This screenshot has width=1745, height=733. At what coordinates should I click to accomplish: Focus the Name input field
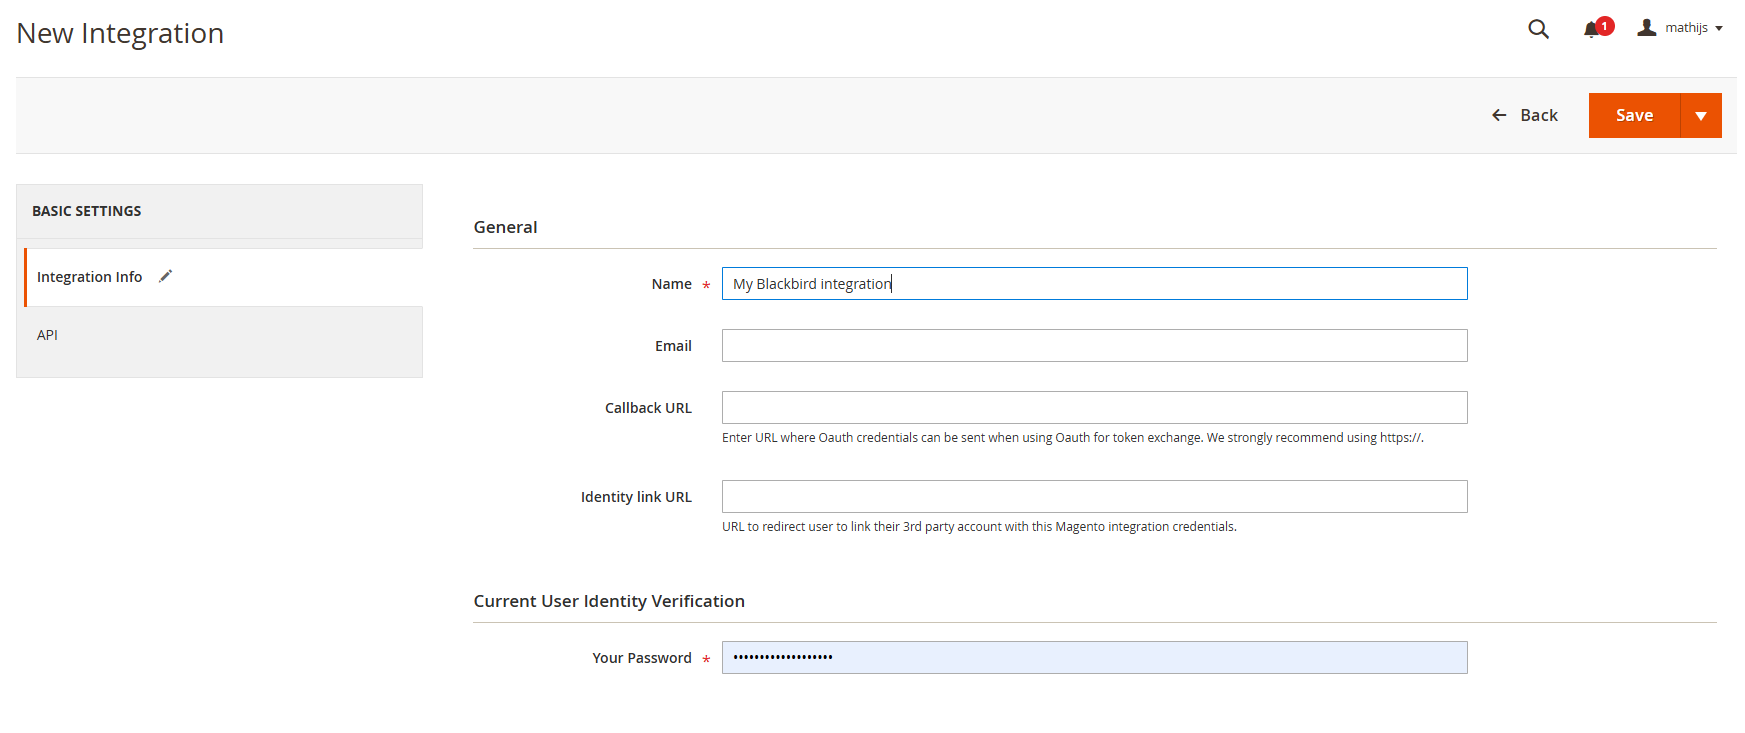pos(1094,284)
